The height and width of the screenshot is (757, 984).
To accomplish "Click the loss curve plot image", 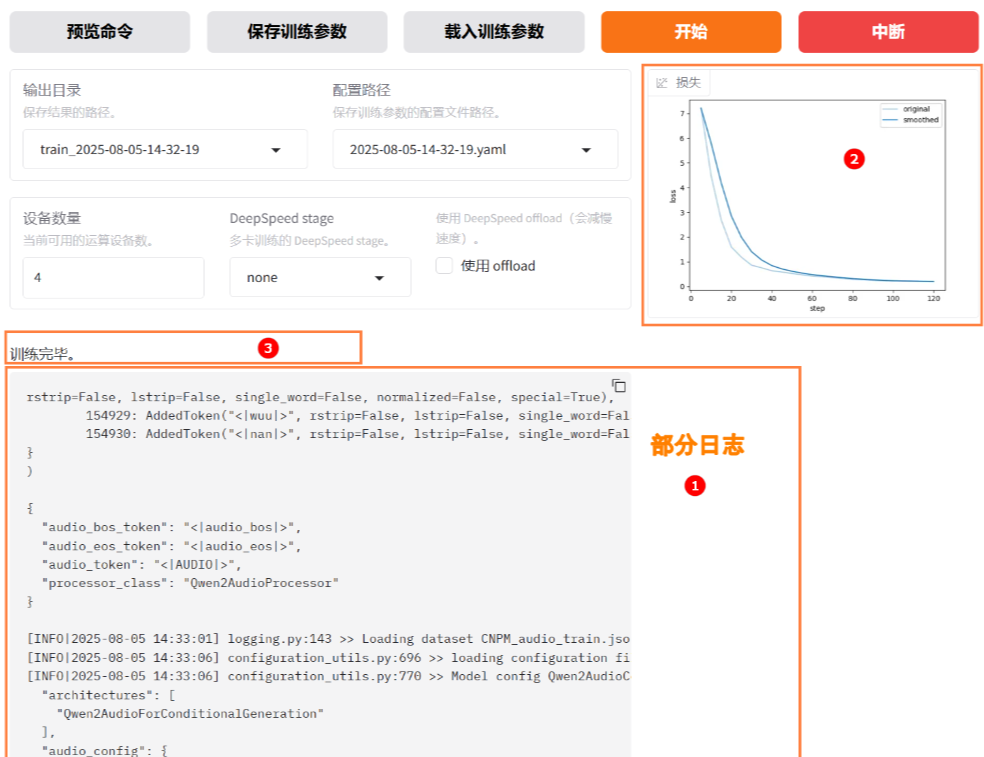I will click(x=810, y=204).
